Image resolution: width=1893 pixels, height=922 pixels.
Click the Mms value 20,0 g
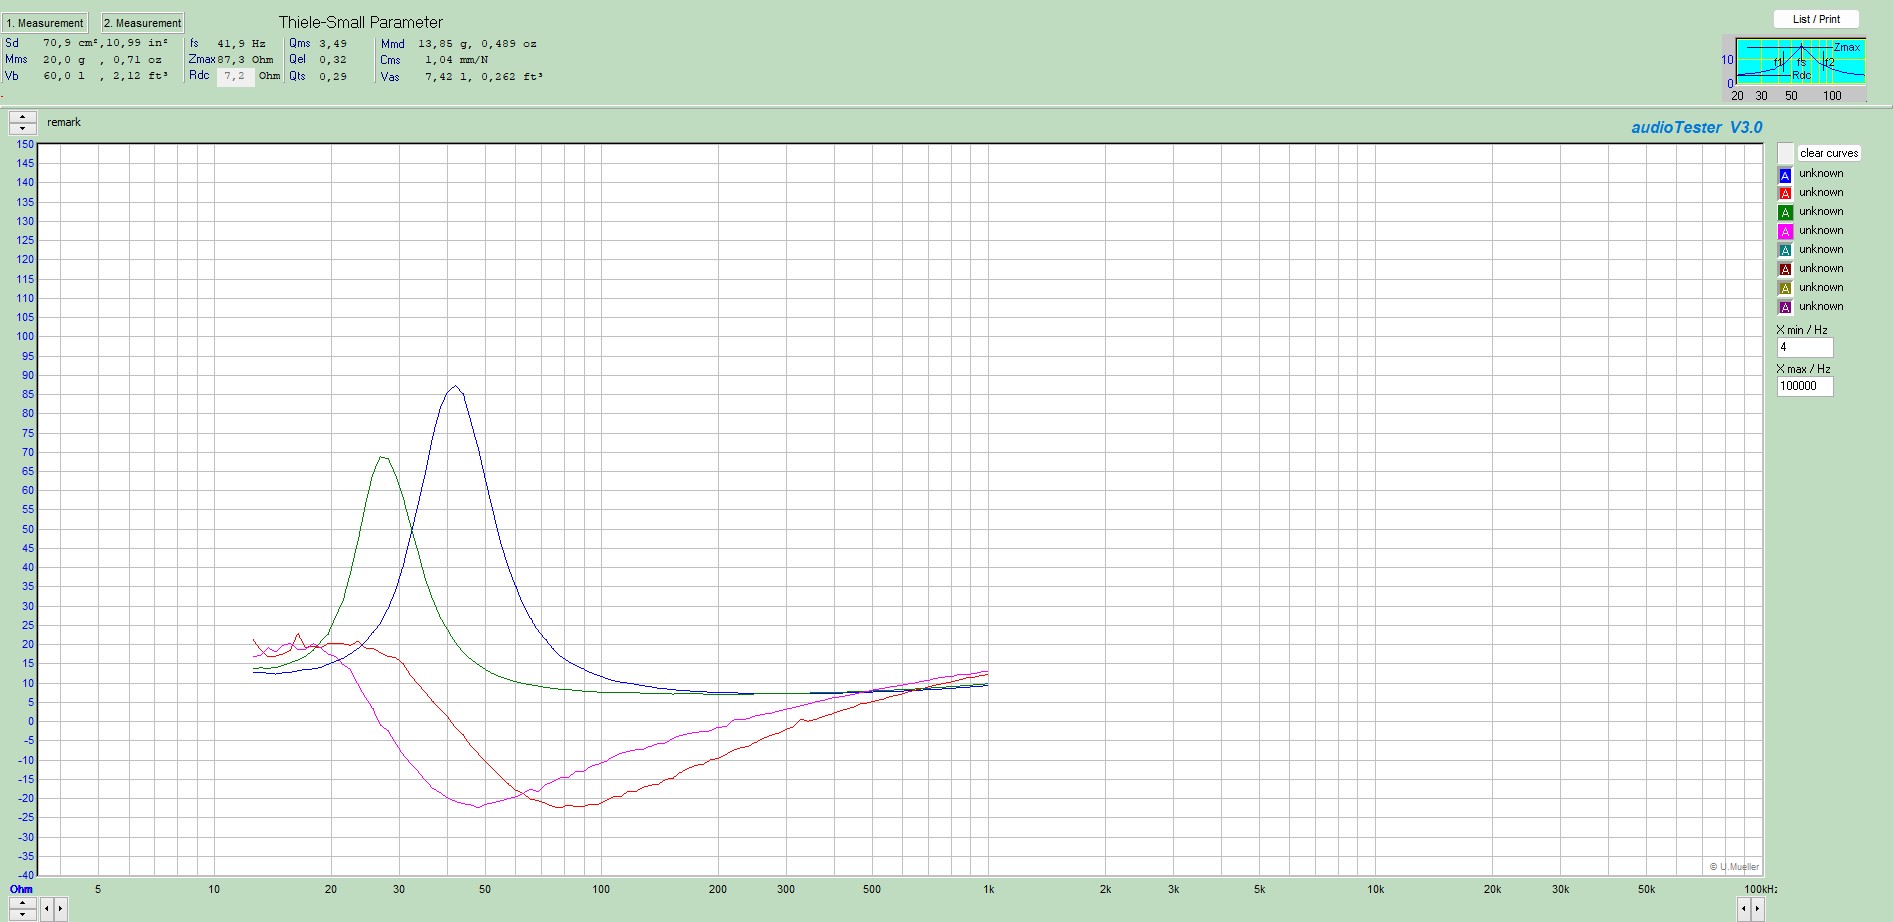(64, 60)
